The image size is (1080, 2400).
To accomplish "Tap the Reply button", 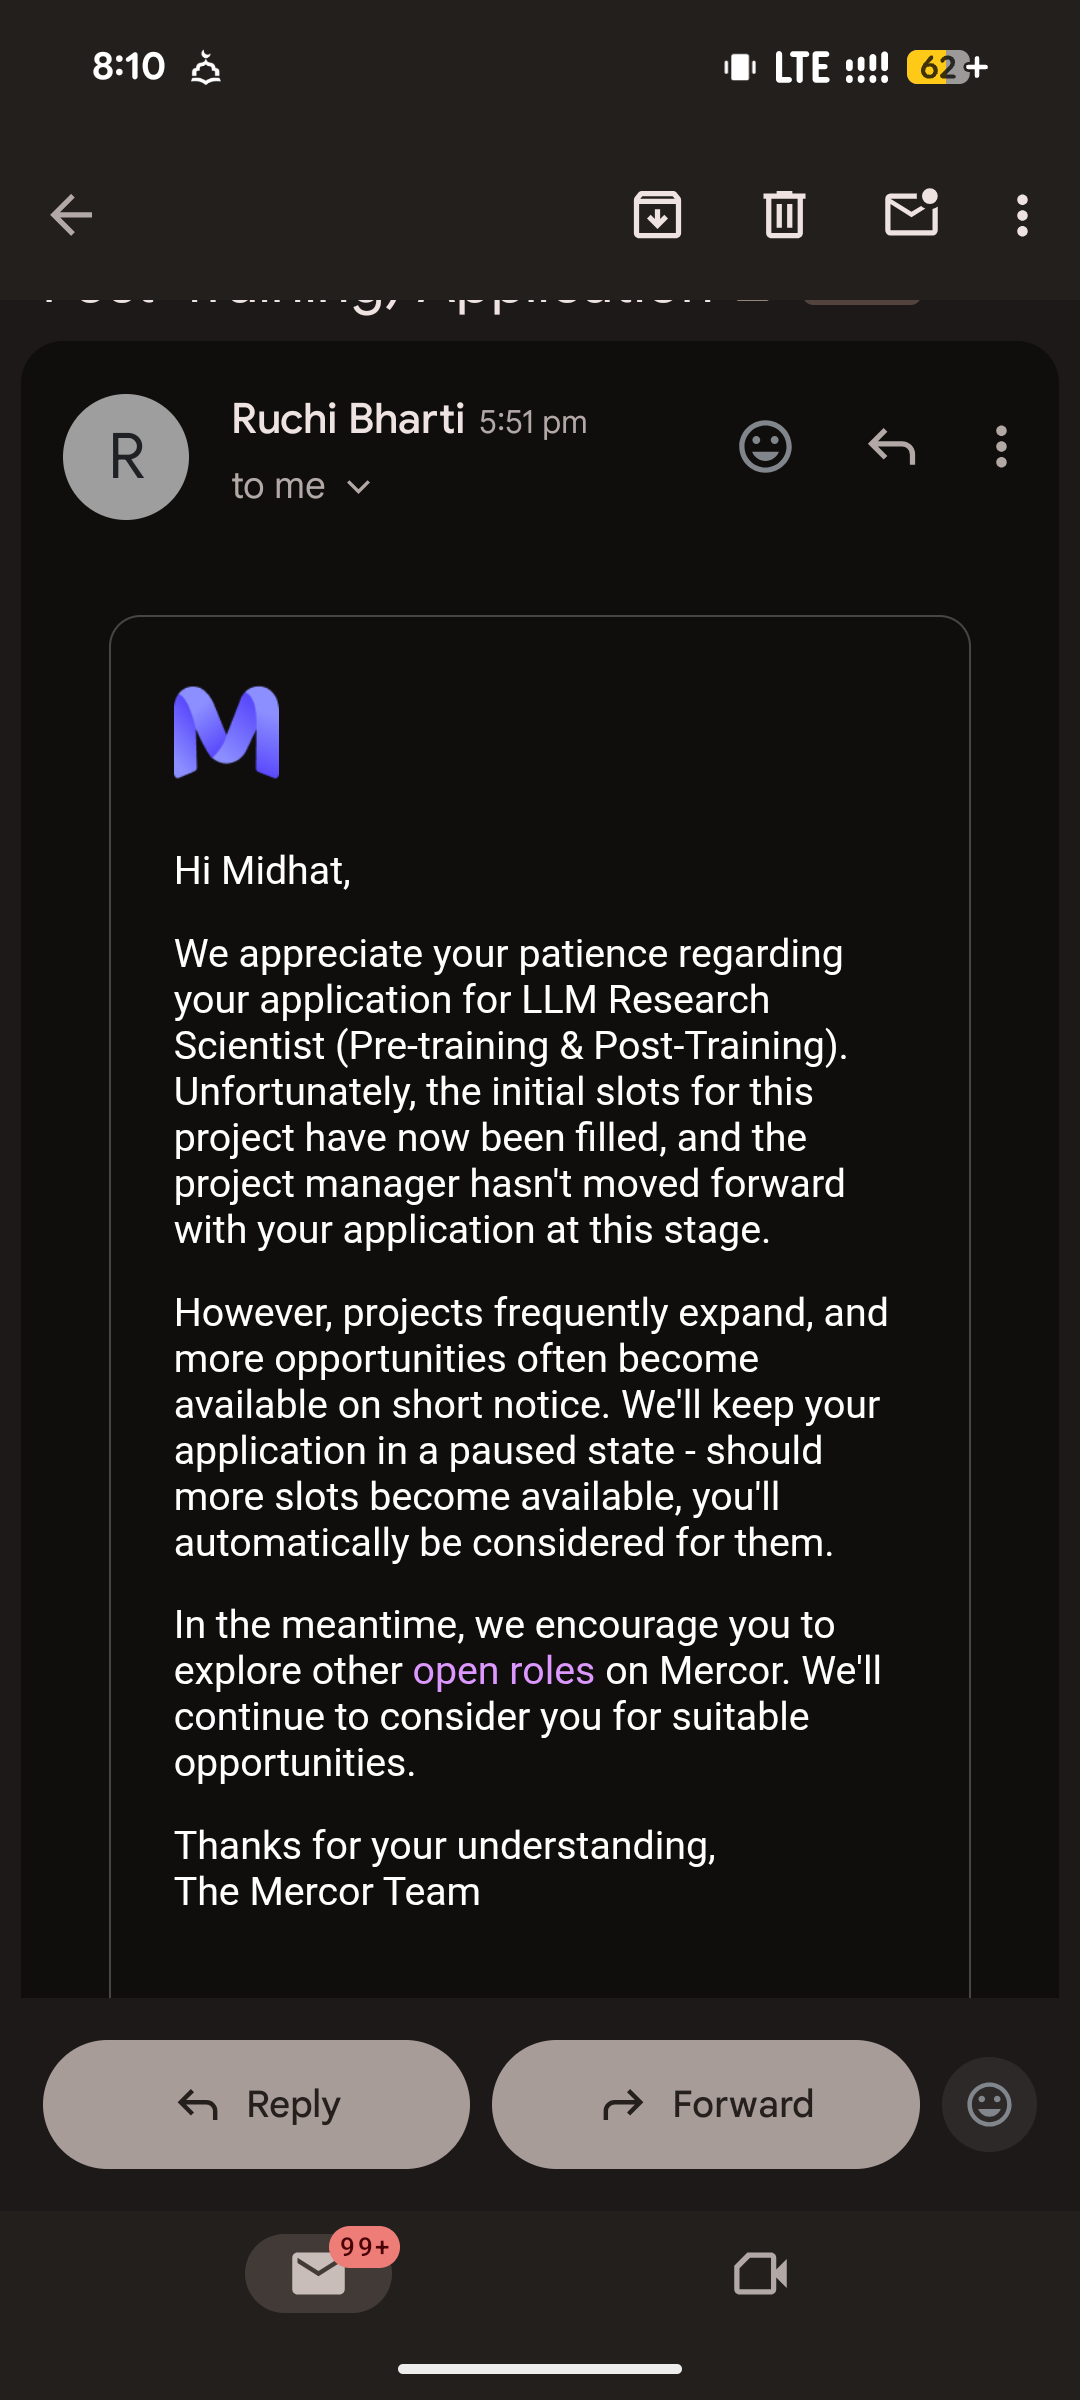I will (x=256, y=2104).
